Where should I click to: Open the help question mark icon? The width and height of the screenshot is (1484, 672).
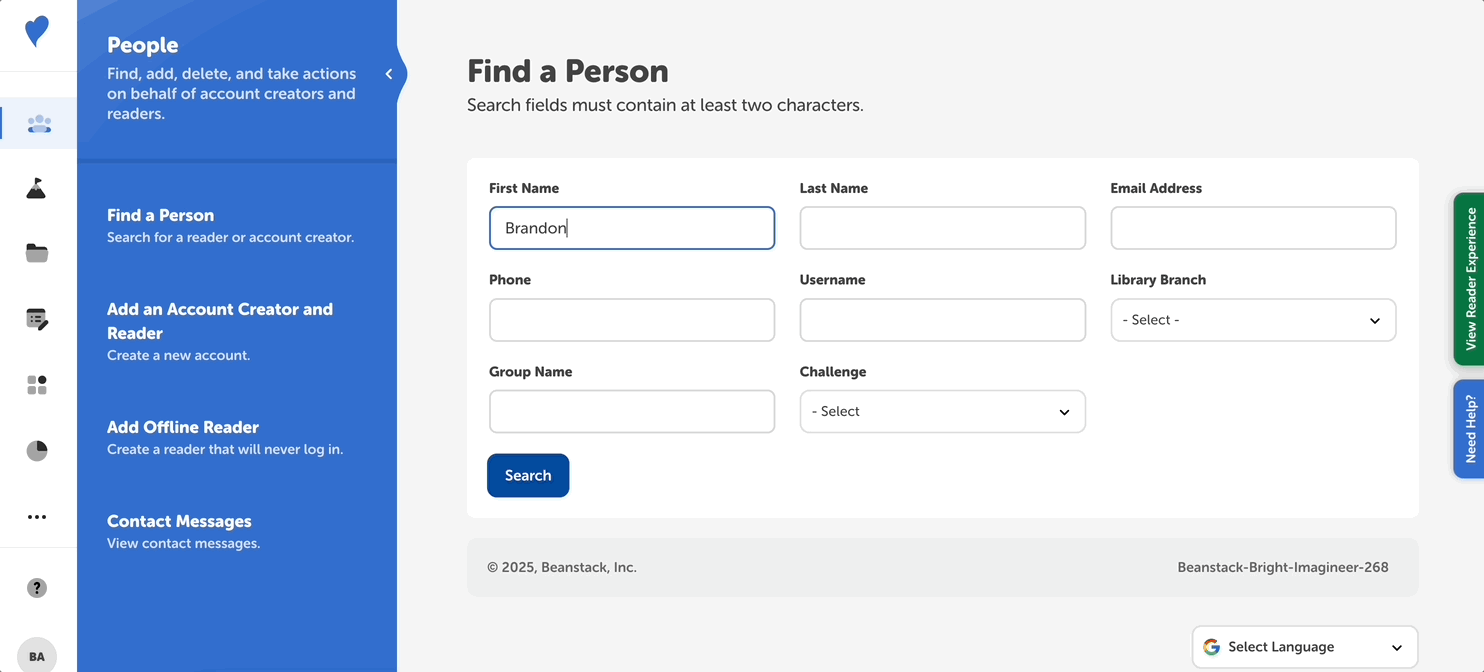[37, 588]
